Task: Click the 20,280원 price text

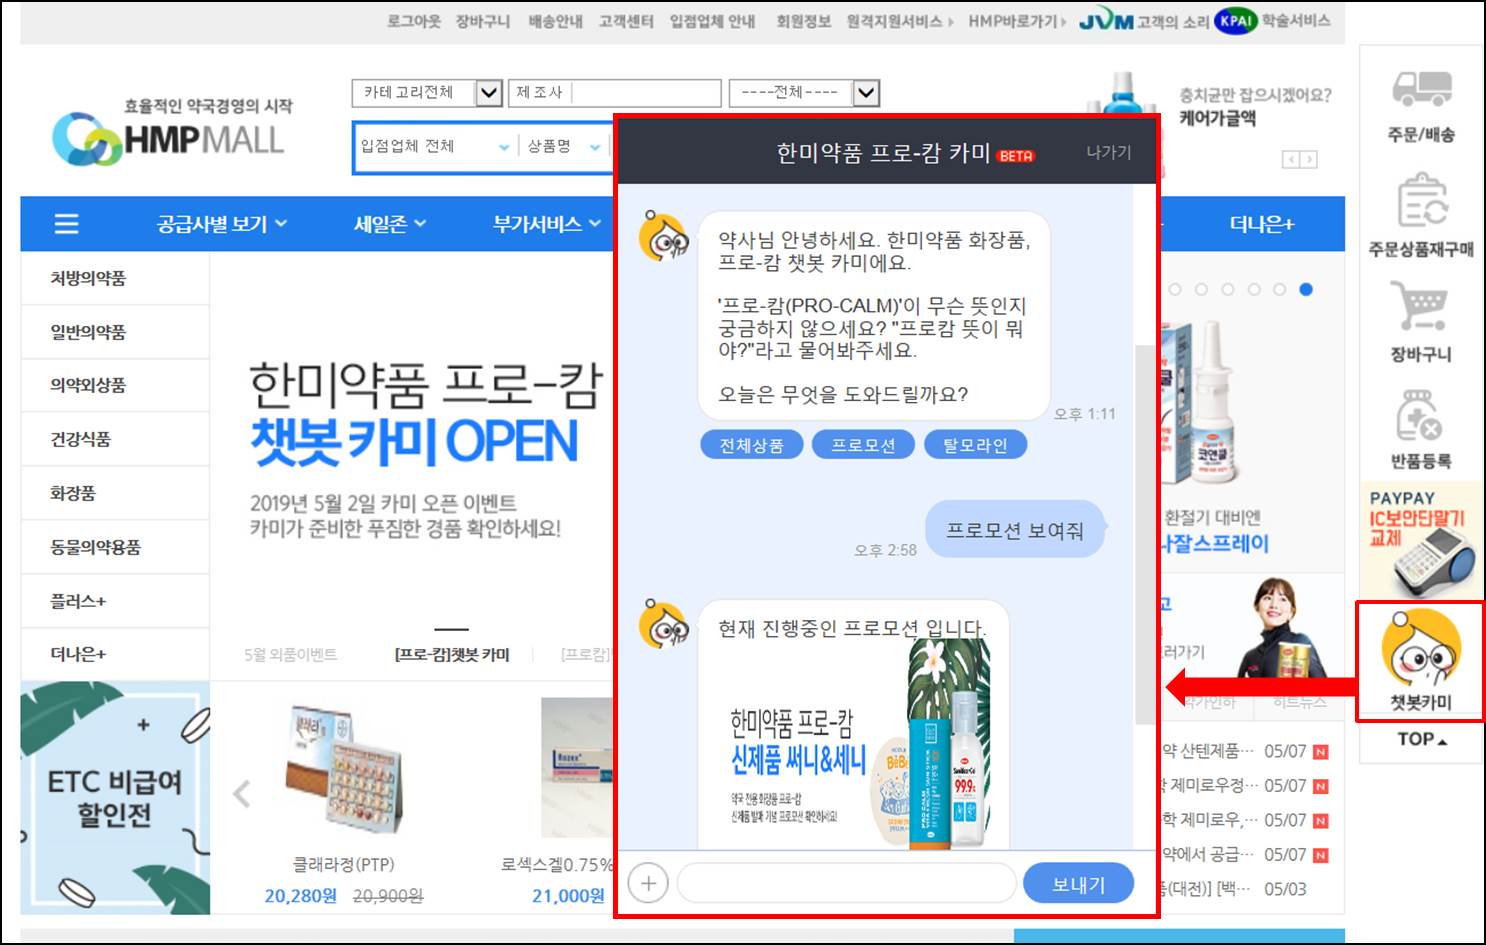Action: (x=300, y=896)
